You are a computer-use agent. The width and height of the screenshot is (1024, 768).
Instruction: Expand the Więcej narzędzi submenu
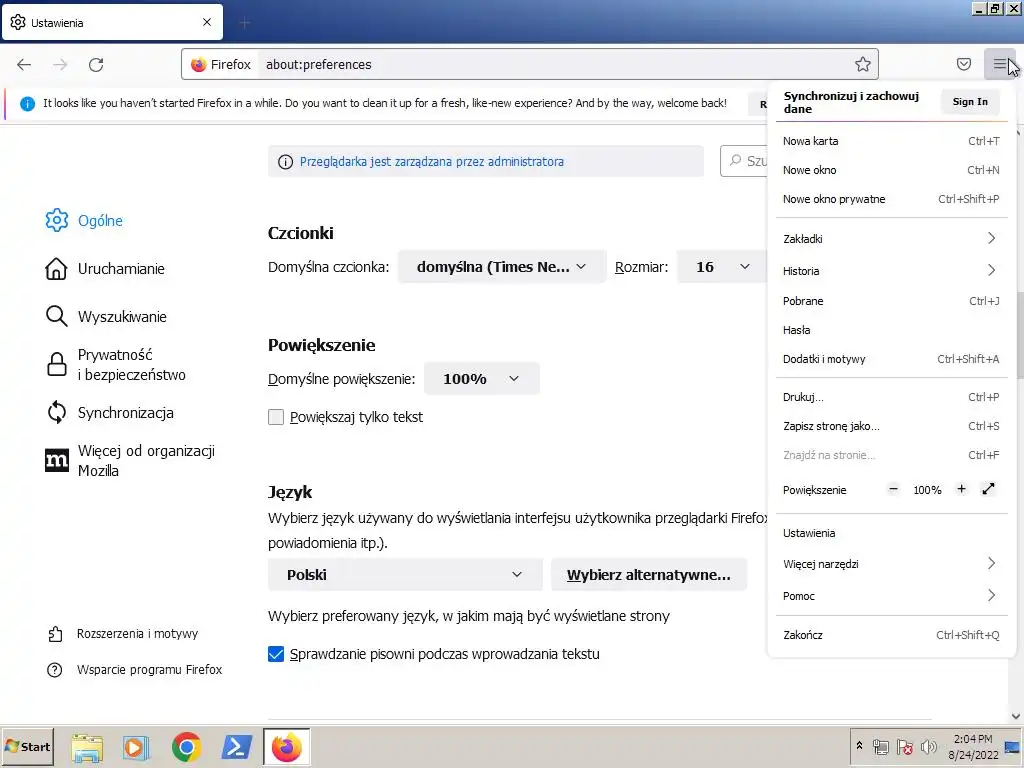click(891, 564)
